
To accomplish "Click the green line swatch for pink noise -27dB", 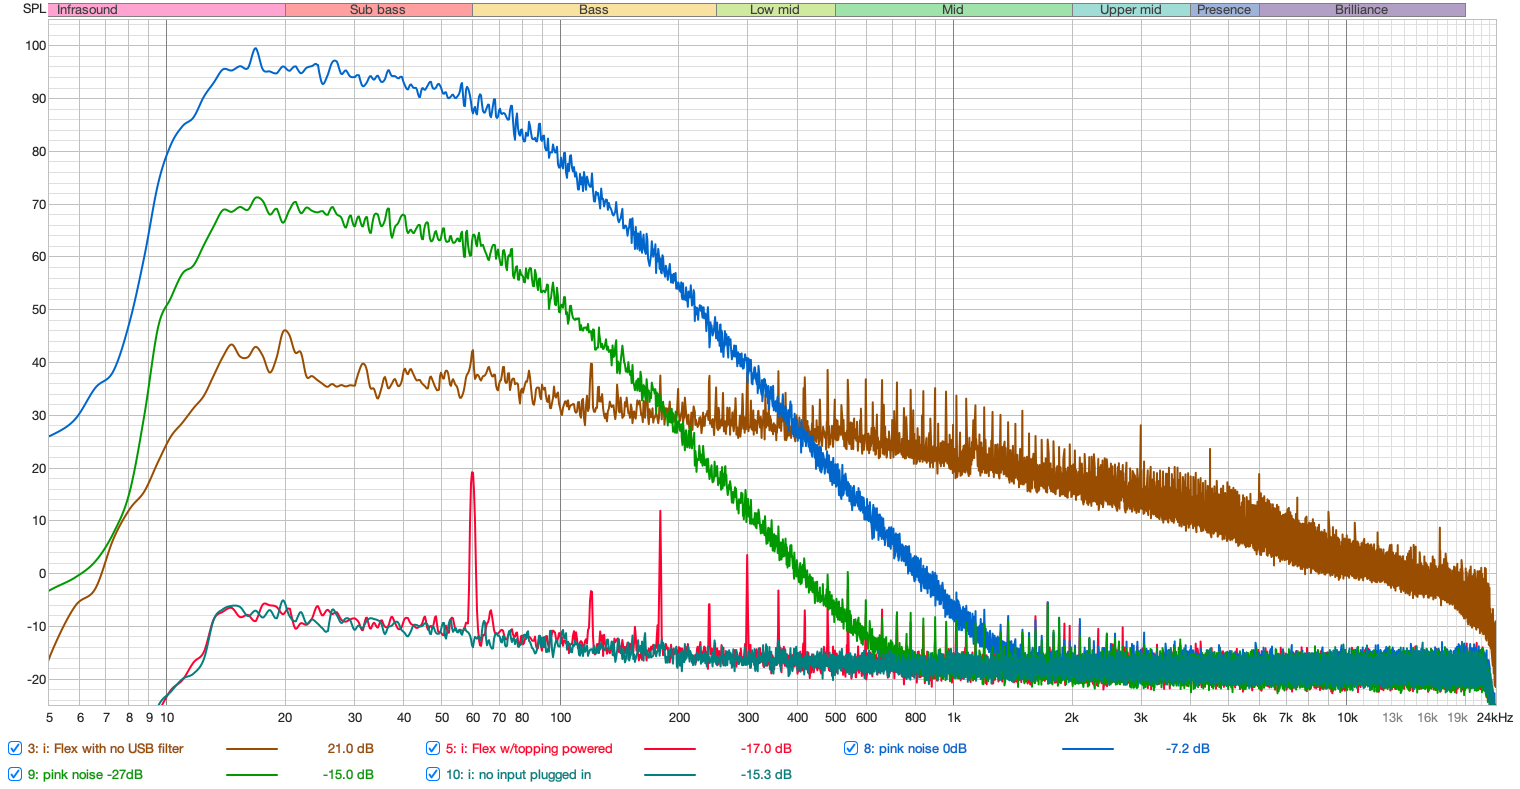I will click(x=251, y=775).
